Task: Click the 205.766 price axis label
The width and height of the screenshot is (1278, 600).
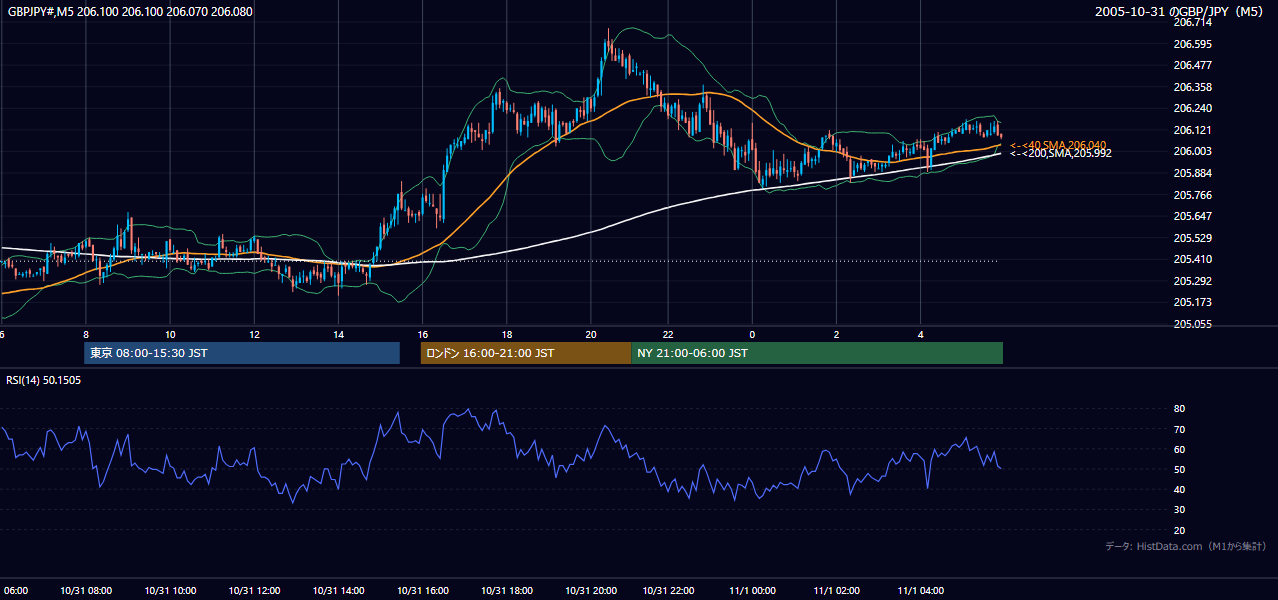Action: click(1193, 195)
